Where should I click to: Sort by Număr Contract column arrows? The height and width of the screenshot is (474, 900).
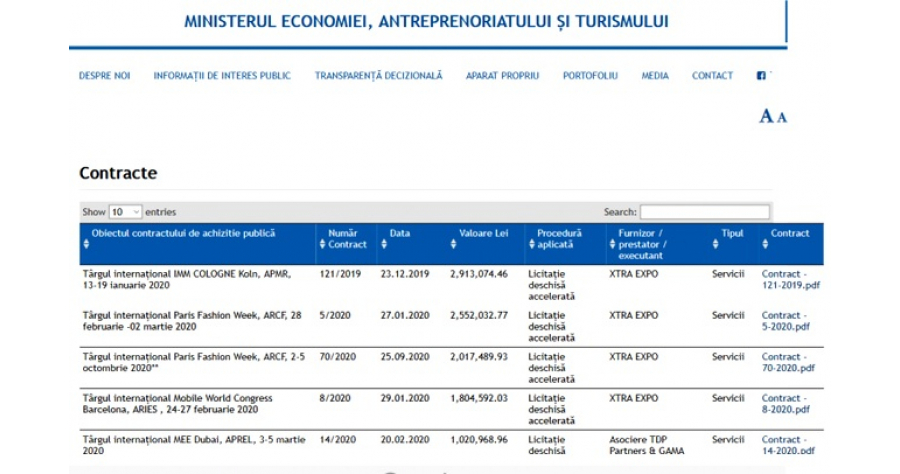323,244
